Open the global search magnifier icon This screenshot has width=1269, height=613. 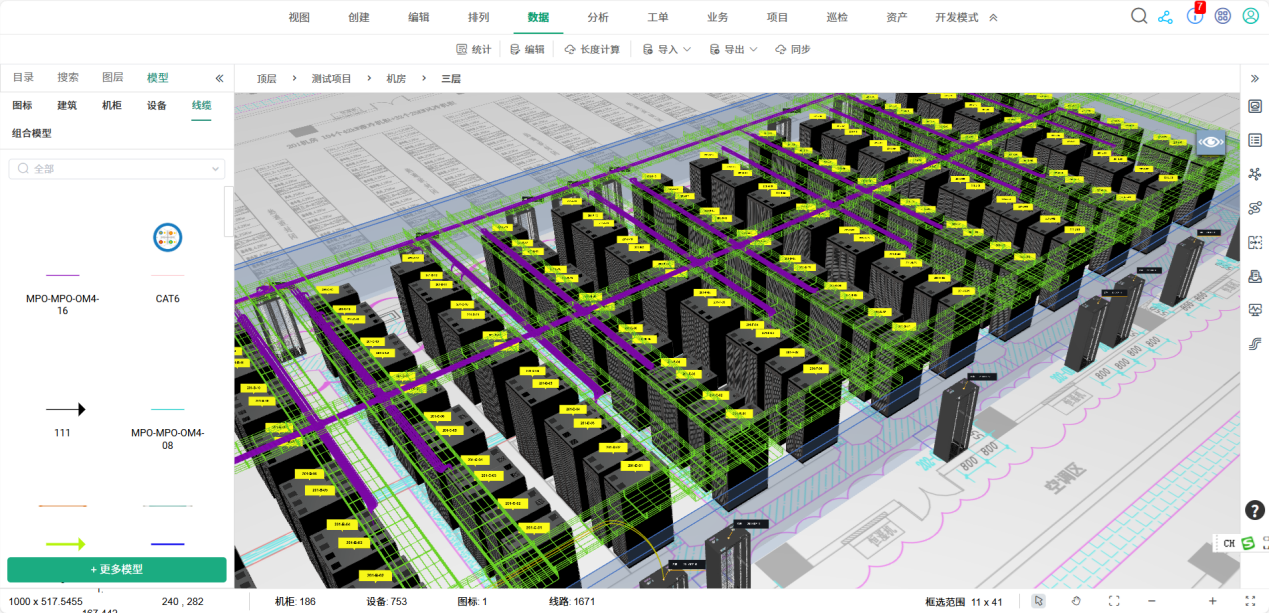[x=1139, y=16]
